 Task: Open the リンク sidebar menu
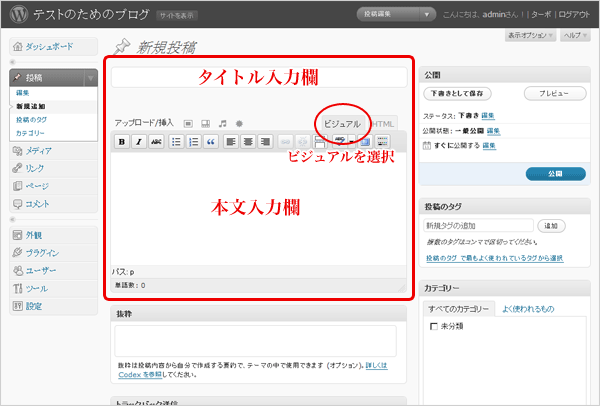pyautogui.click(x=53, y=168)
